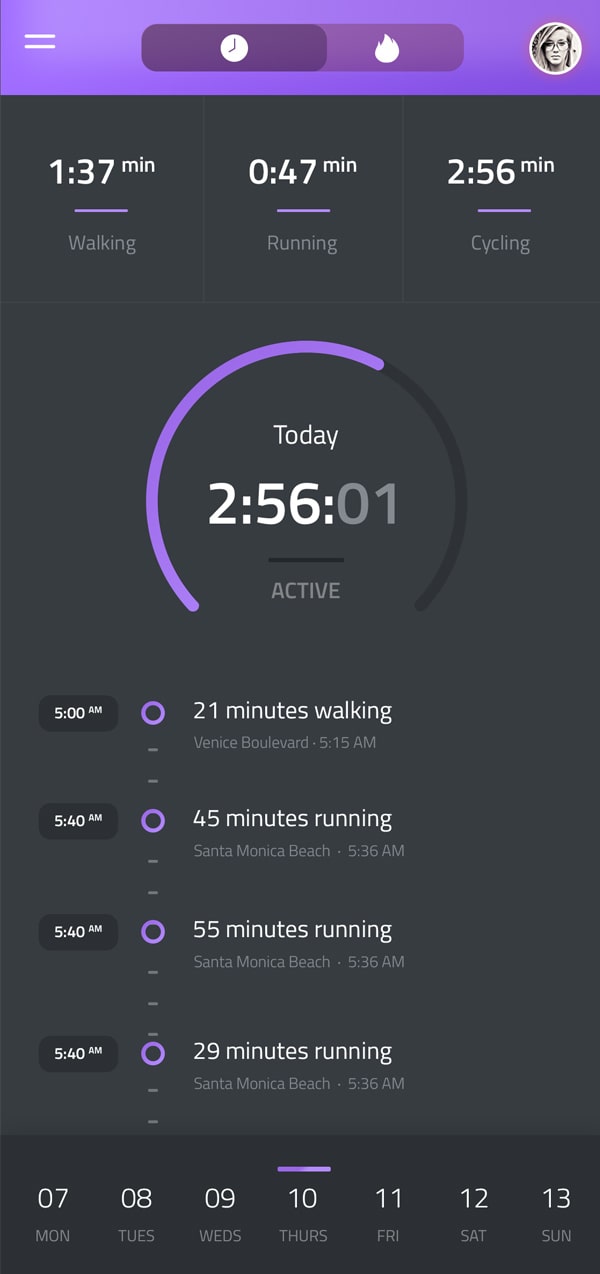Tap the 5:00 AM time badge
This screenshot has height=1274, width=600.
click(78, 713)
